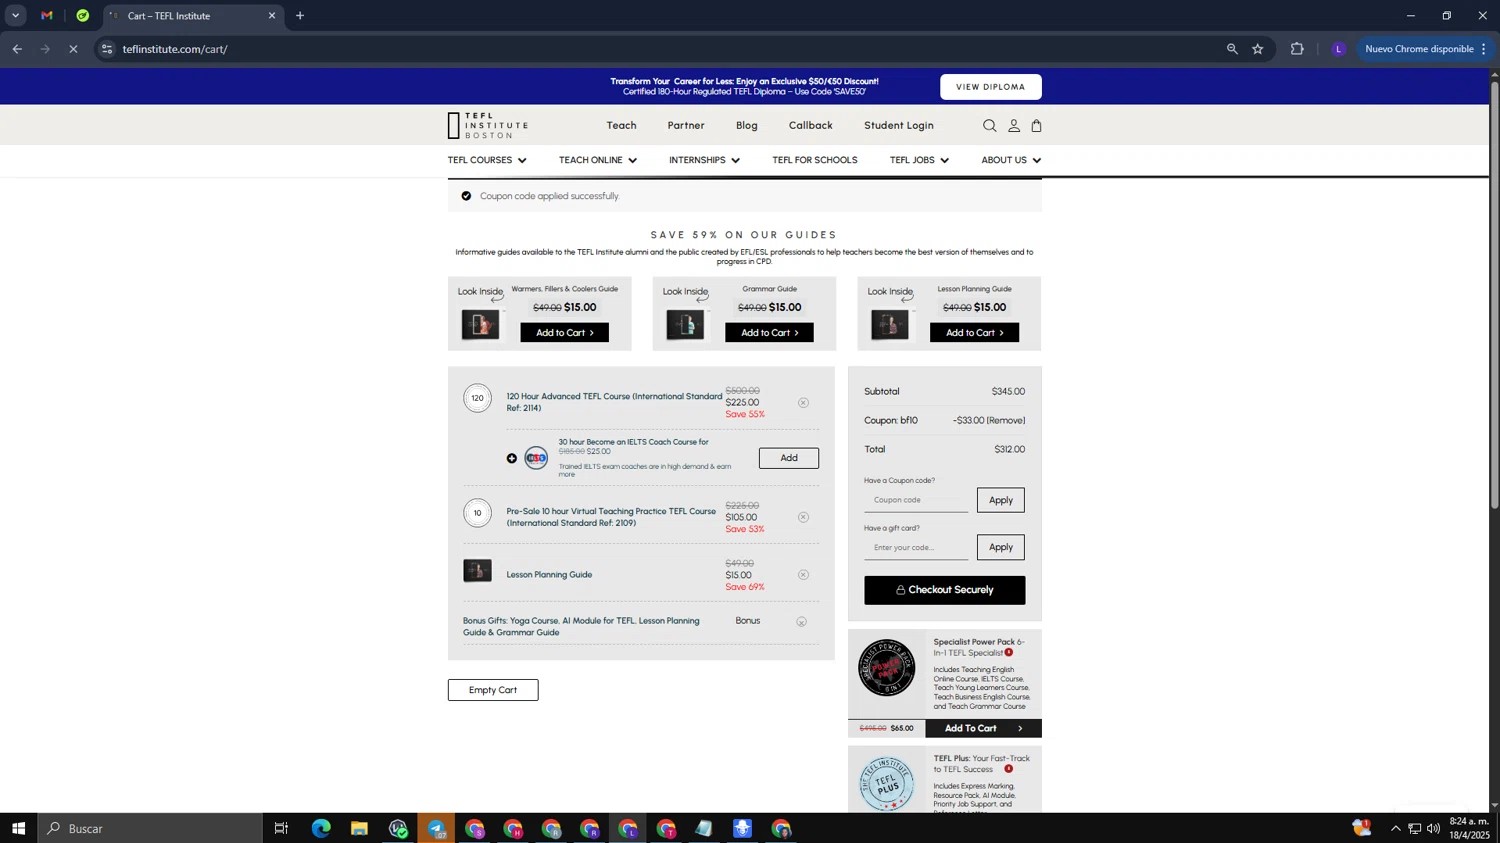Add Lesson Planning Guide promo to cart
The height and width of the screenshot is (843, 1500).
click(974, 333)
